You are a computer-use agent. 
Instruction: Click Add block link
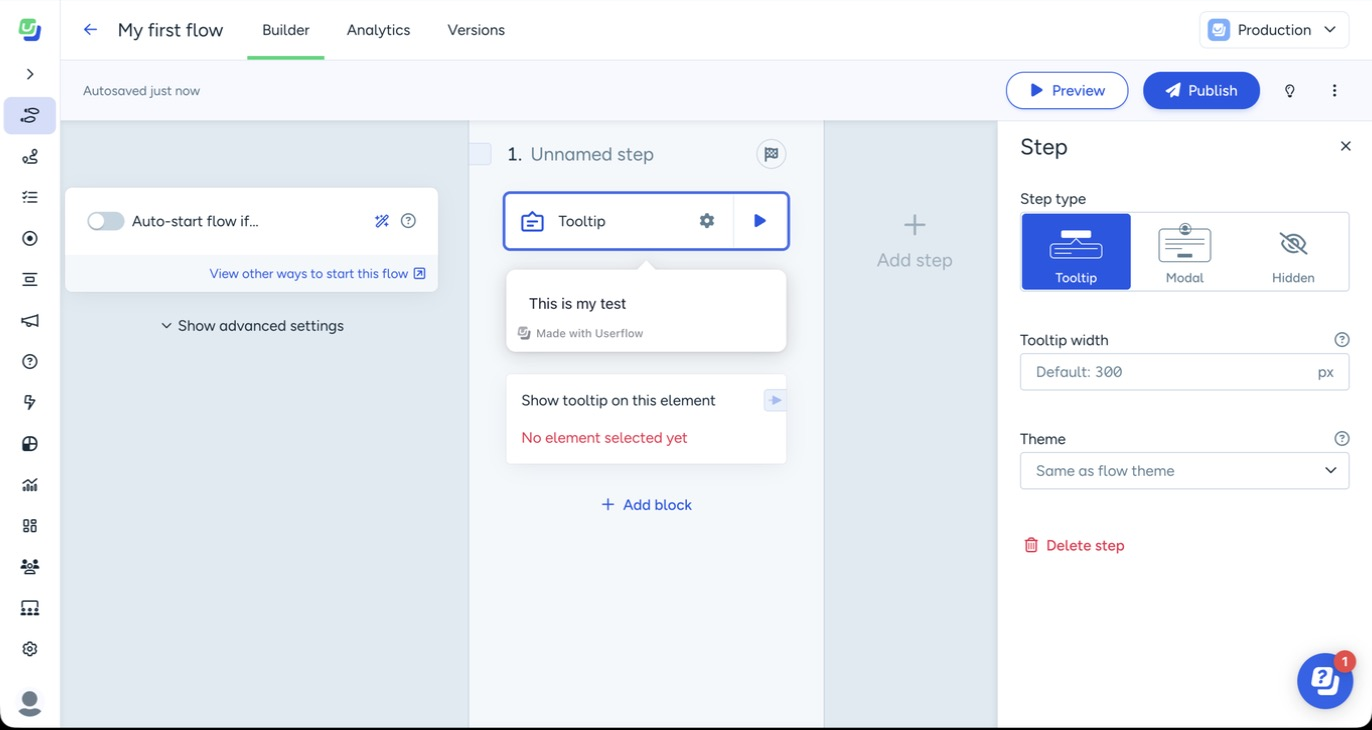click(646, 505)
